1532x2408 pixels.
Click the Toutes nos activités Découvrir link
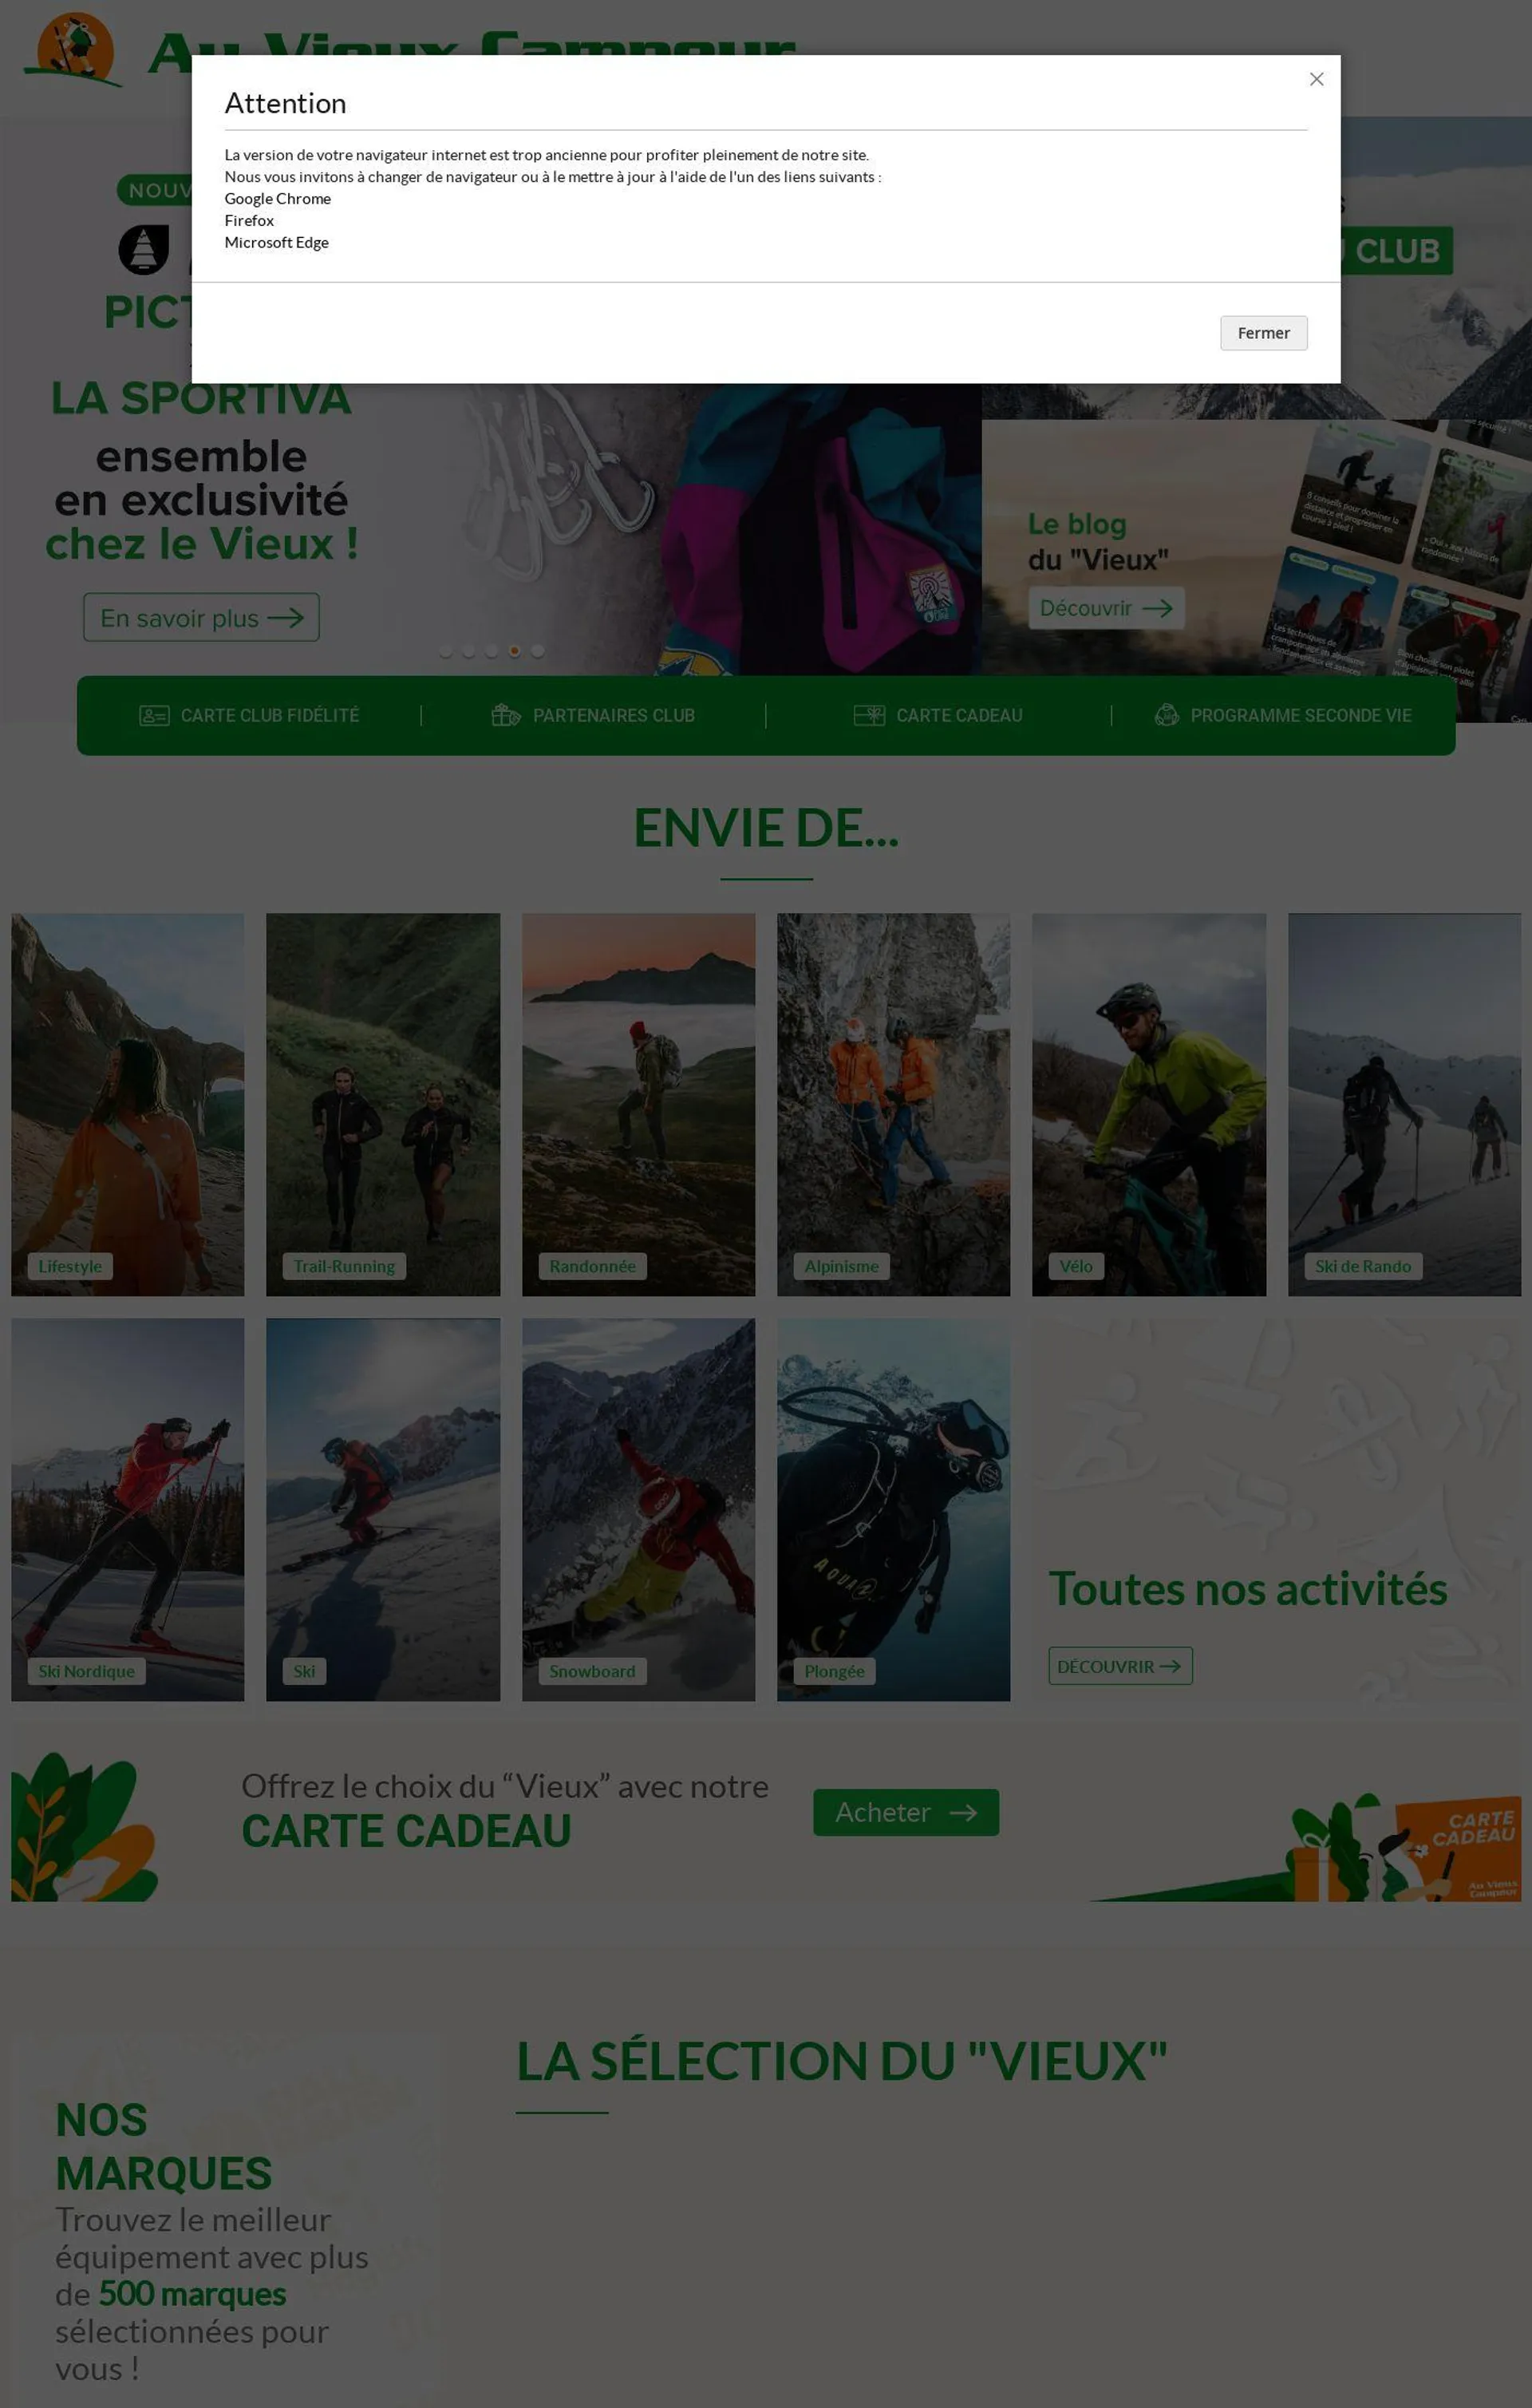coord(1115,1666)
